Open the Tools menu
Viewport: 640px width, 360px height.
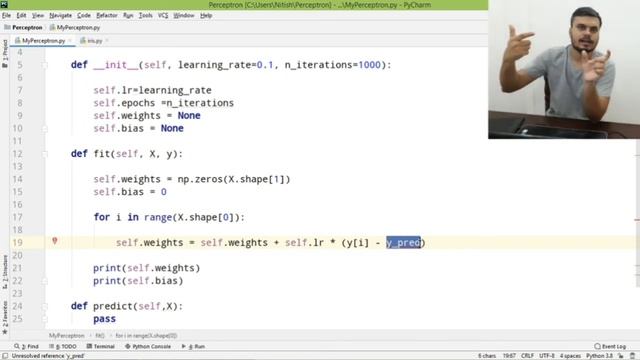tap(145, 16)
